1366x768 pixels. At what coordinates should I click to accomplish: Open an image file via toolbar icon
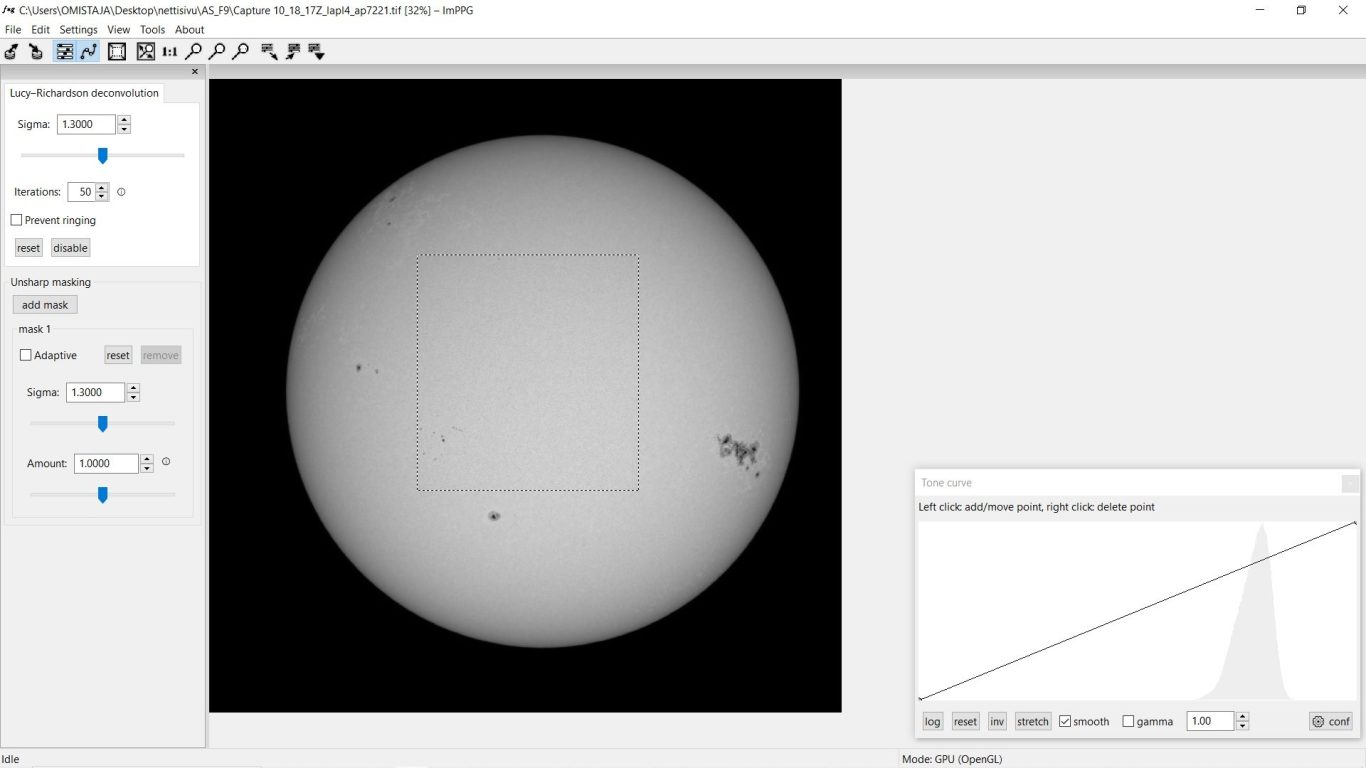(12, 51)
